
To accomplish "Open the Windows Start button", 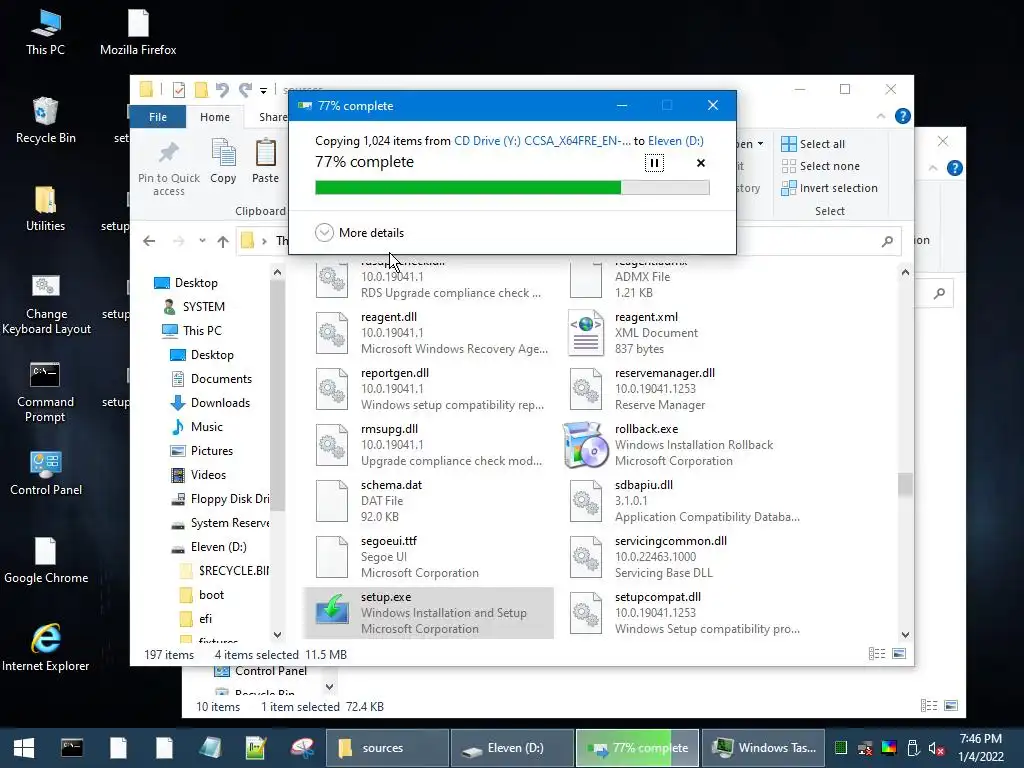I will click(x=24, y=748).
